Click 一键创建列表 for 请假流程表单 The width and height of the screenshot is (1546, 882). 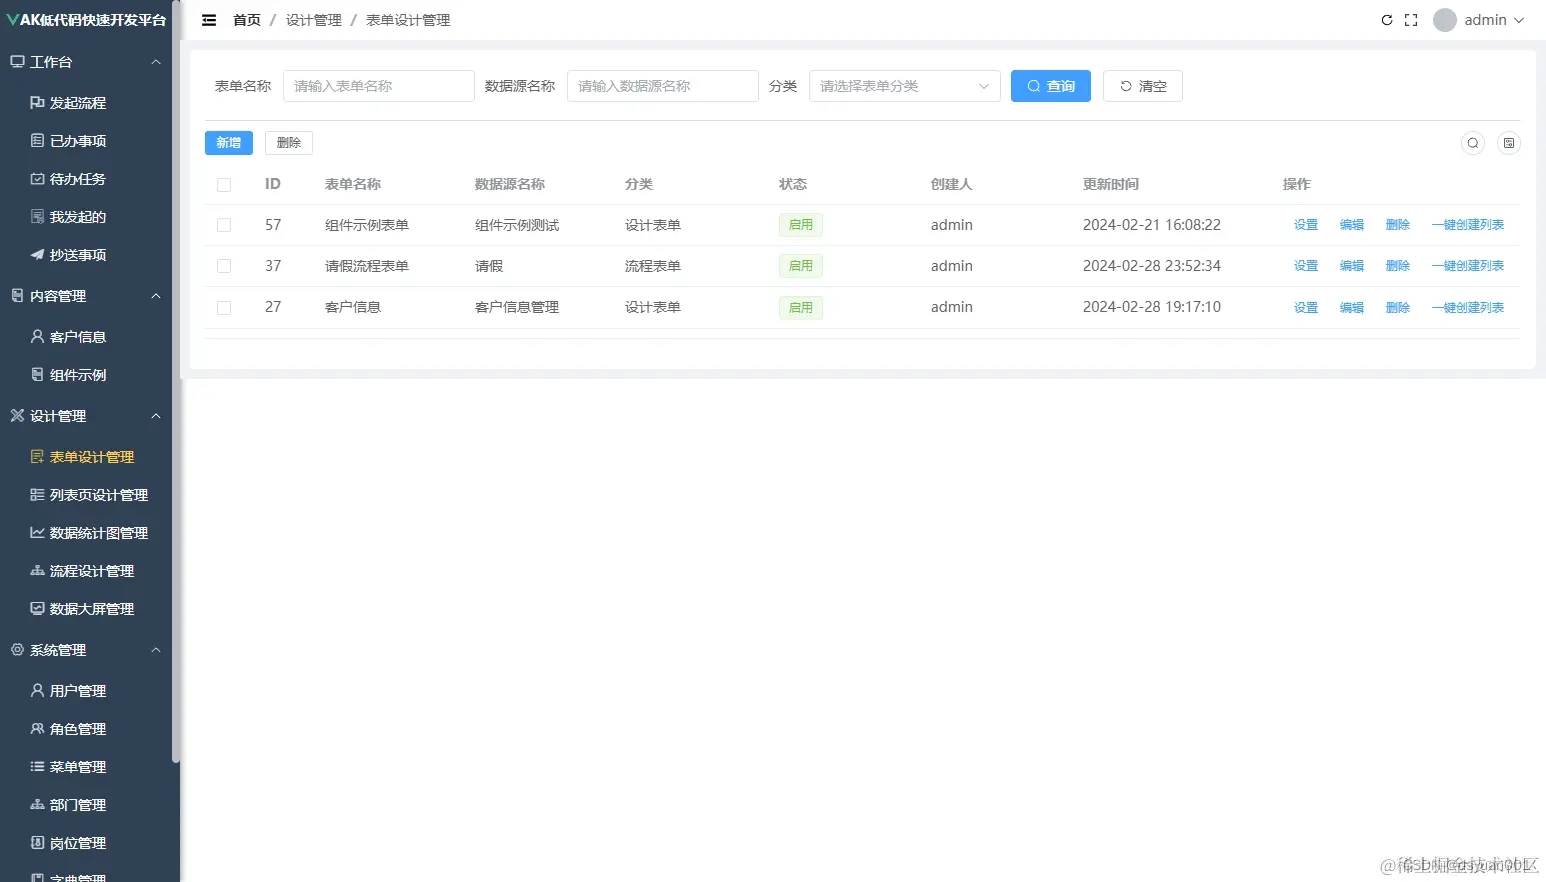[x=1467, y=265]
